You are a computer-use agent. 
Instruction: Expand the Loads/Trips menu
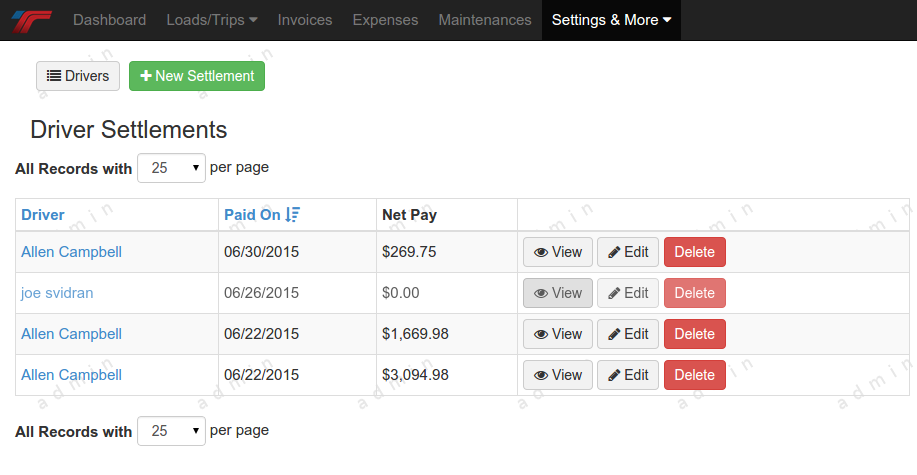[211, 20]
